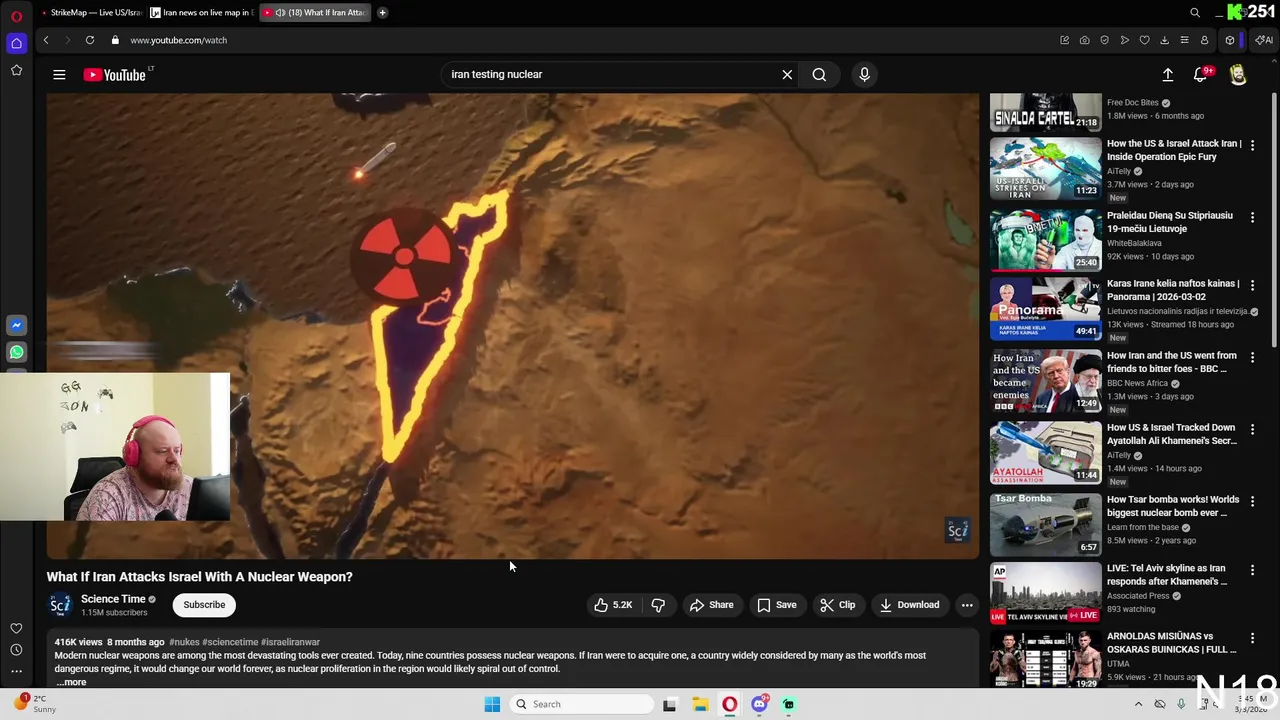This screenshot has width=1280, height=720.
Task: Start voice search with microphone
Action: [865, 75]
